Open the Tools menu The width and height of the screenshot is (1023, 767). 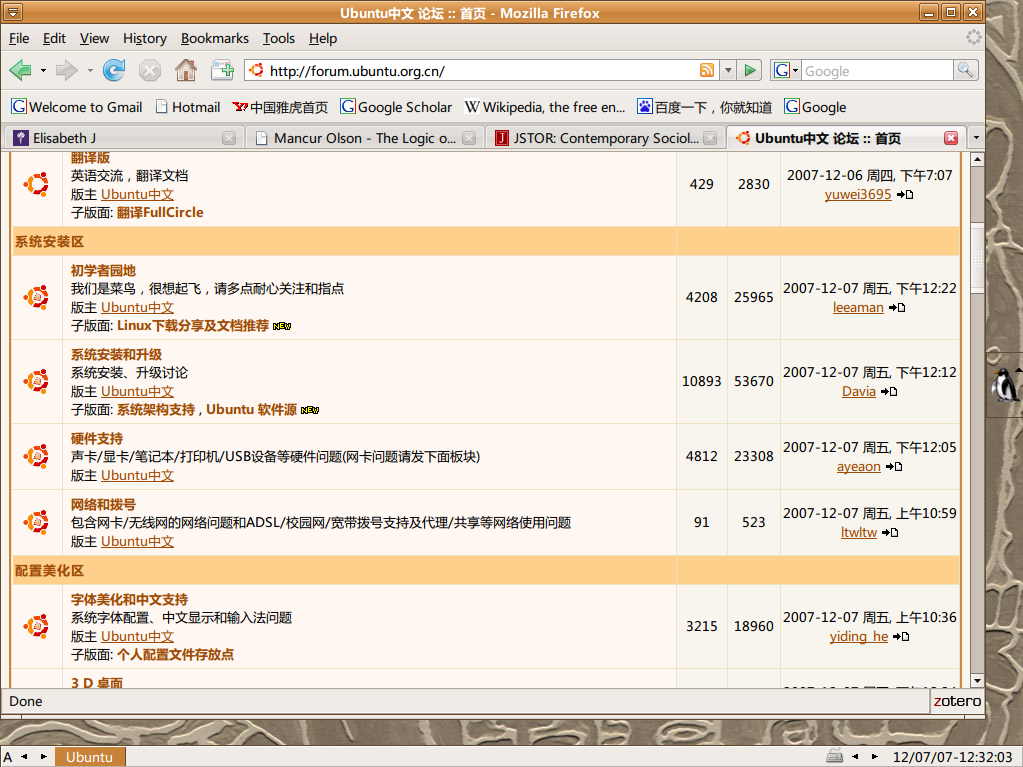279,38
